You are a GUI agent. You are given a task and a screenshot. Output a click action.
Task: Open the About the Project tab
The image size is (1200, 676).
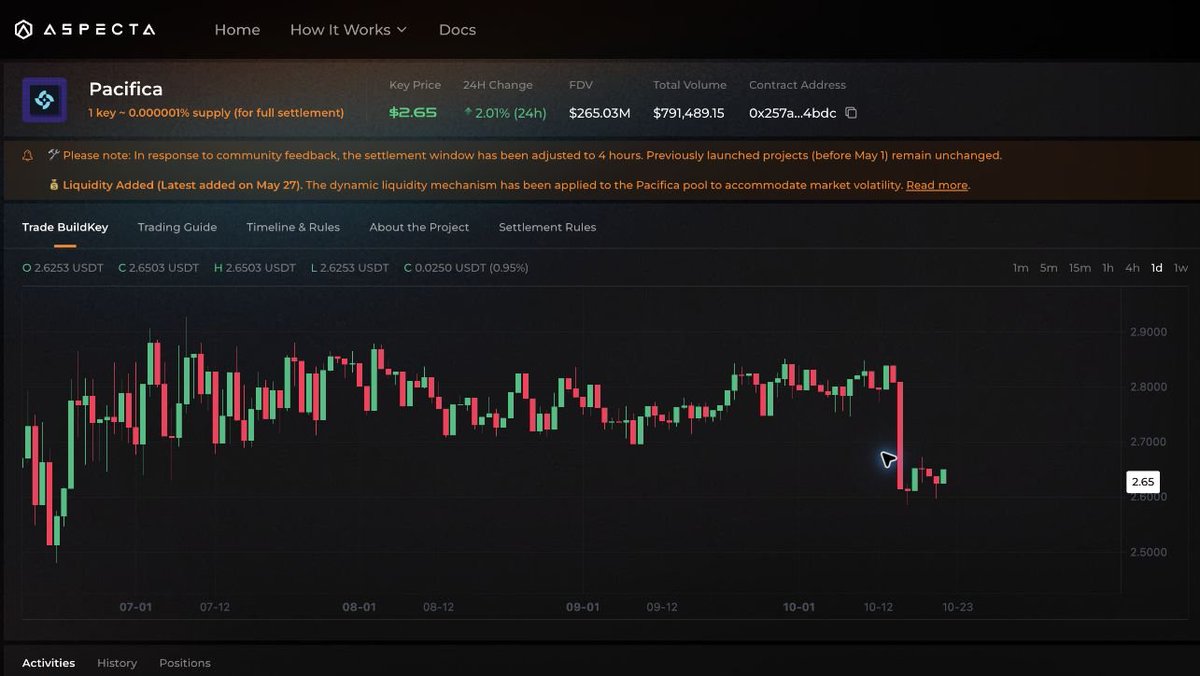(x=419, y=227)
